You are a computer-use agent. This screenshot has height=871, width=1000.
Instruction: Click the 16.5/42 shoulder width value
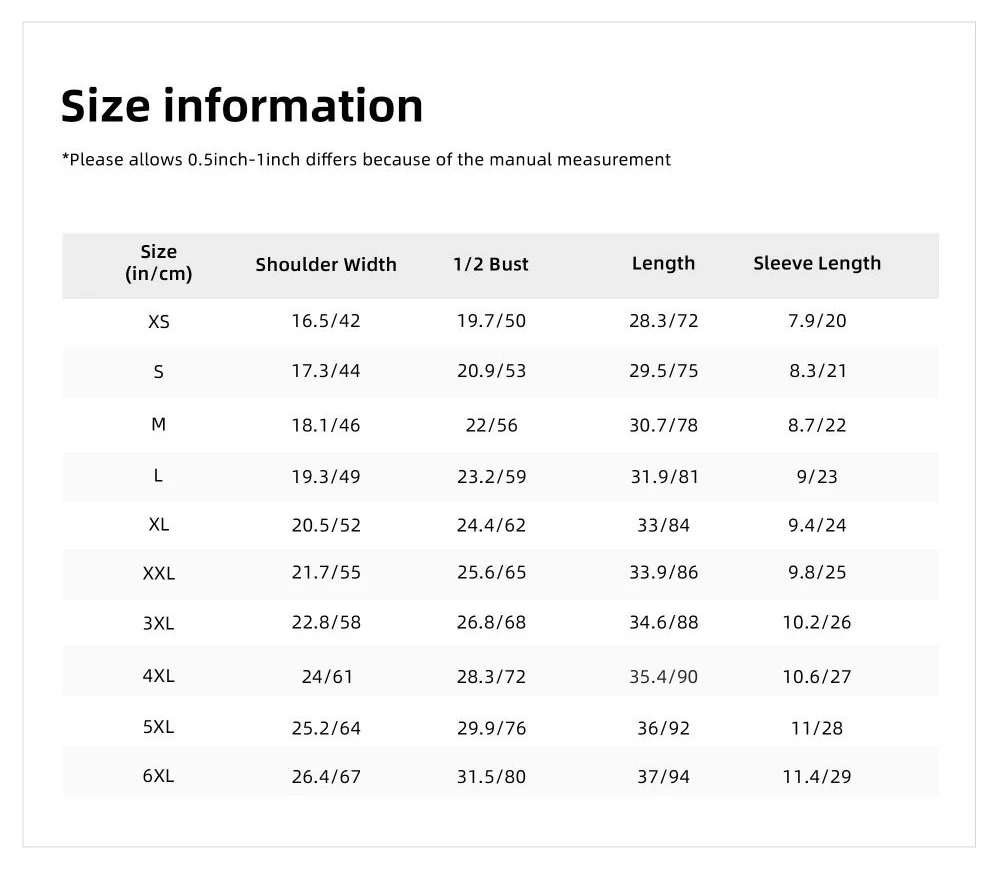click(326, 321)
